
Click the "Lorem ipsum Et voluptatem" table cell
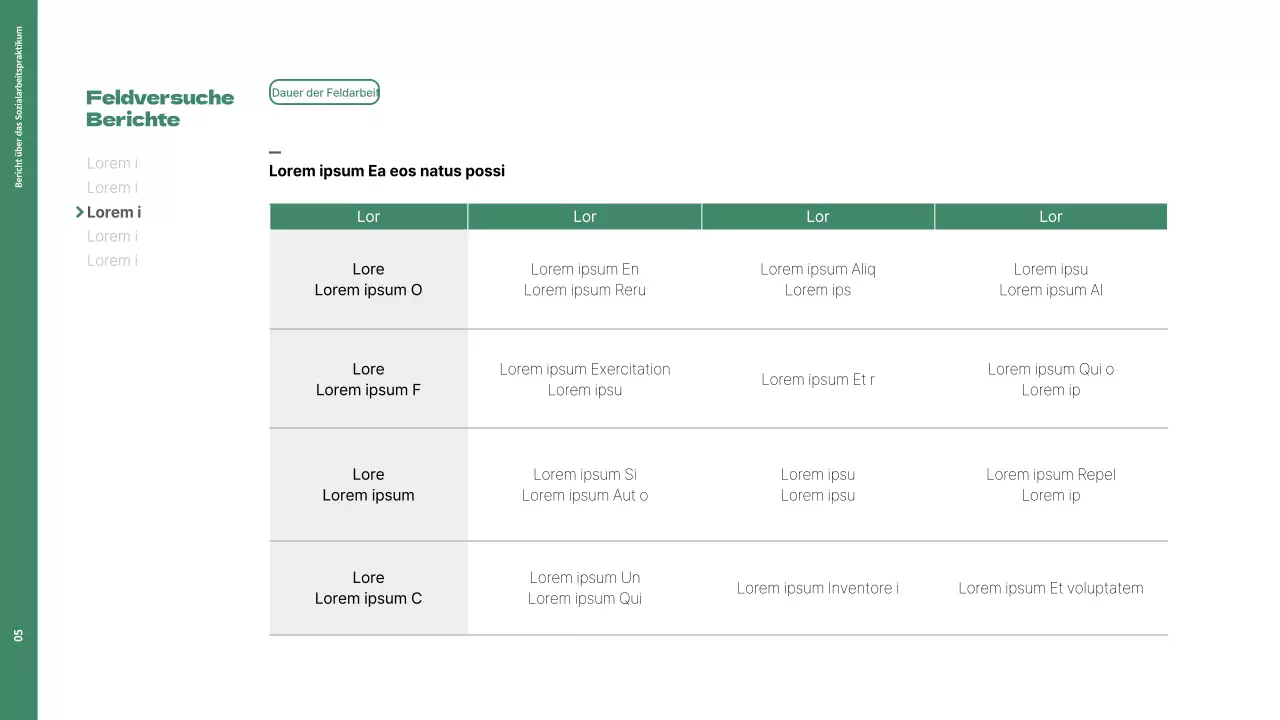point(1051,588)
